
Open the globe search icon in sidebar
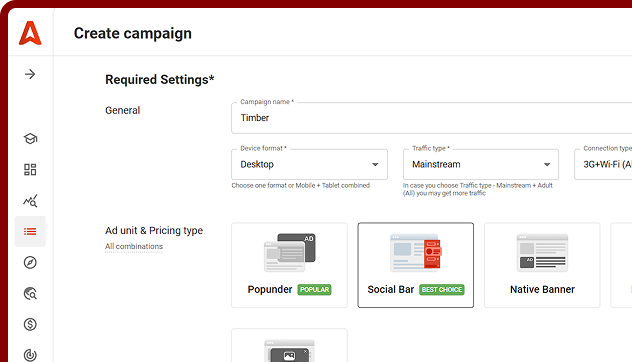30,293
